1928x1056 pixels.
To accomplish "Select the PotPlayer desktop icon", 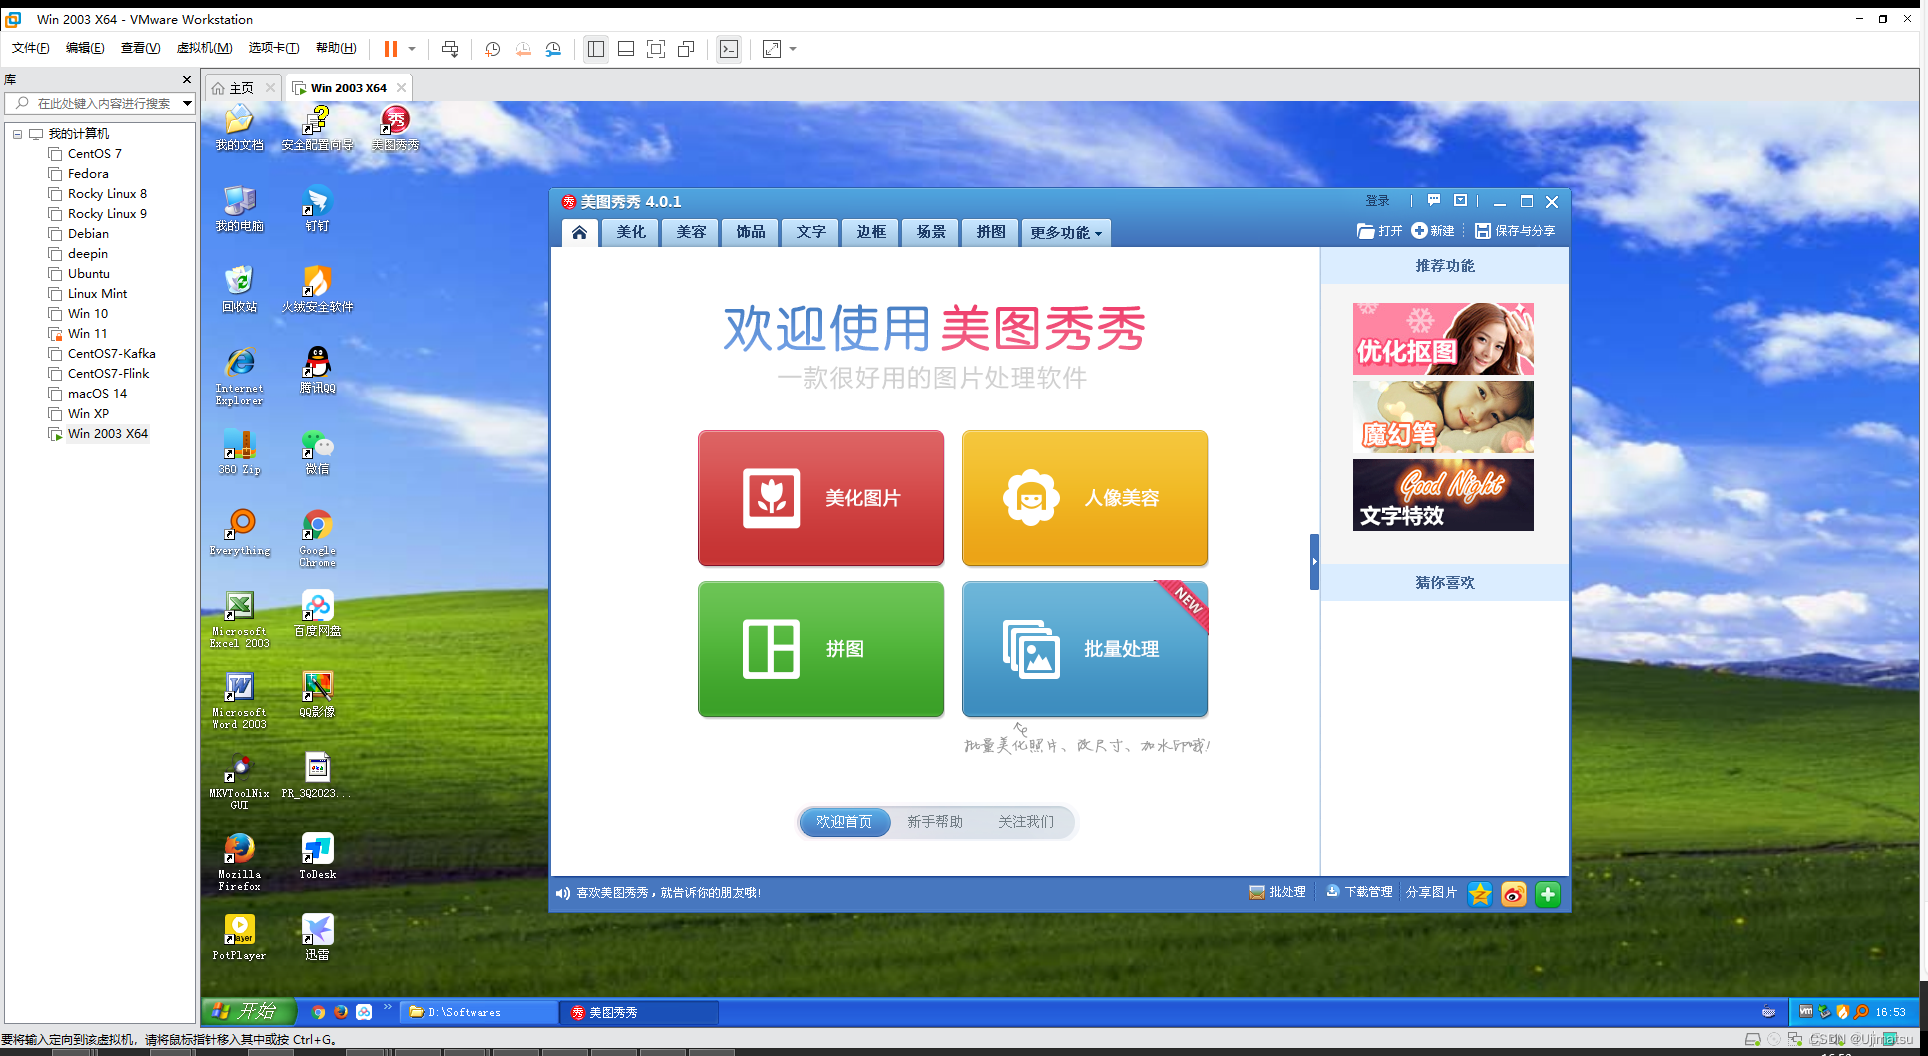I will coord(240,938).
